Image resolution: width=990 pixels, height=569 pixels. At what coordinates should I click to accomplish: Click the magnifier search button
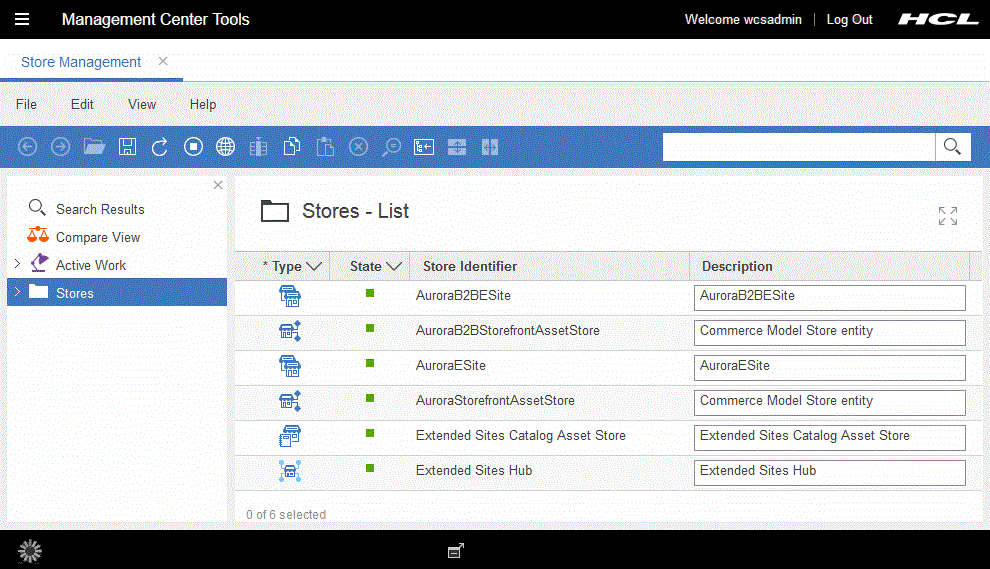point(953,147)
